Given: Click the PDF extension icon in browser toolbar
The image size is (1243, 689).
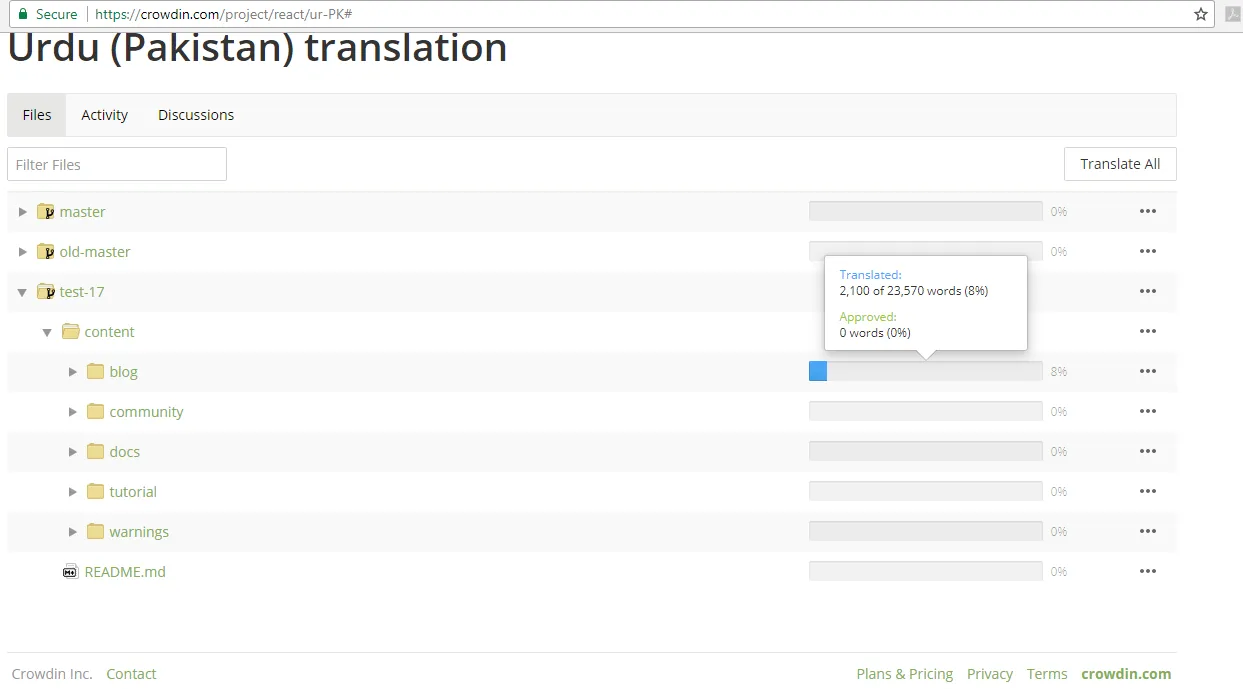Looking at the screenshot, I should coord(1232,14).
